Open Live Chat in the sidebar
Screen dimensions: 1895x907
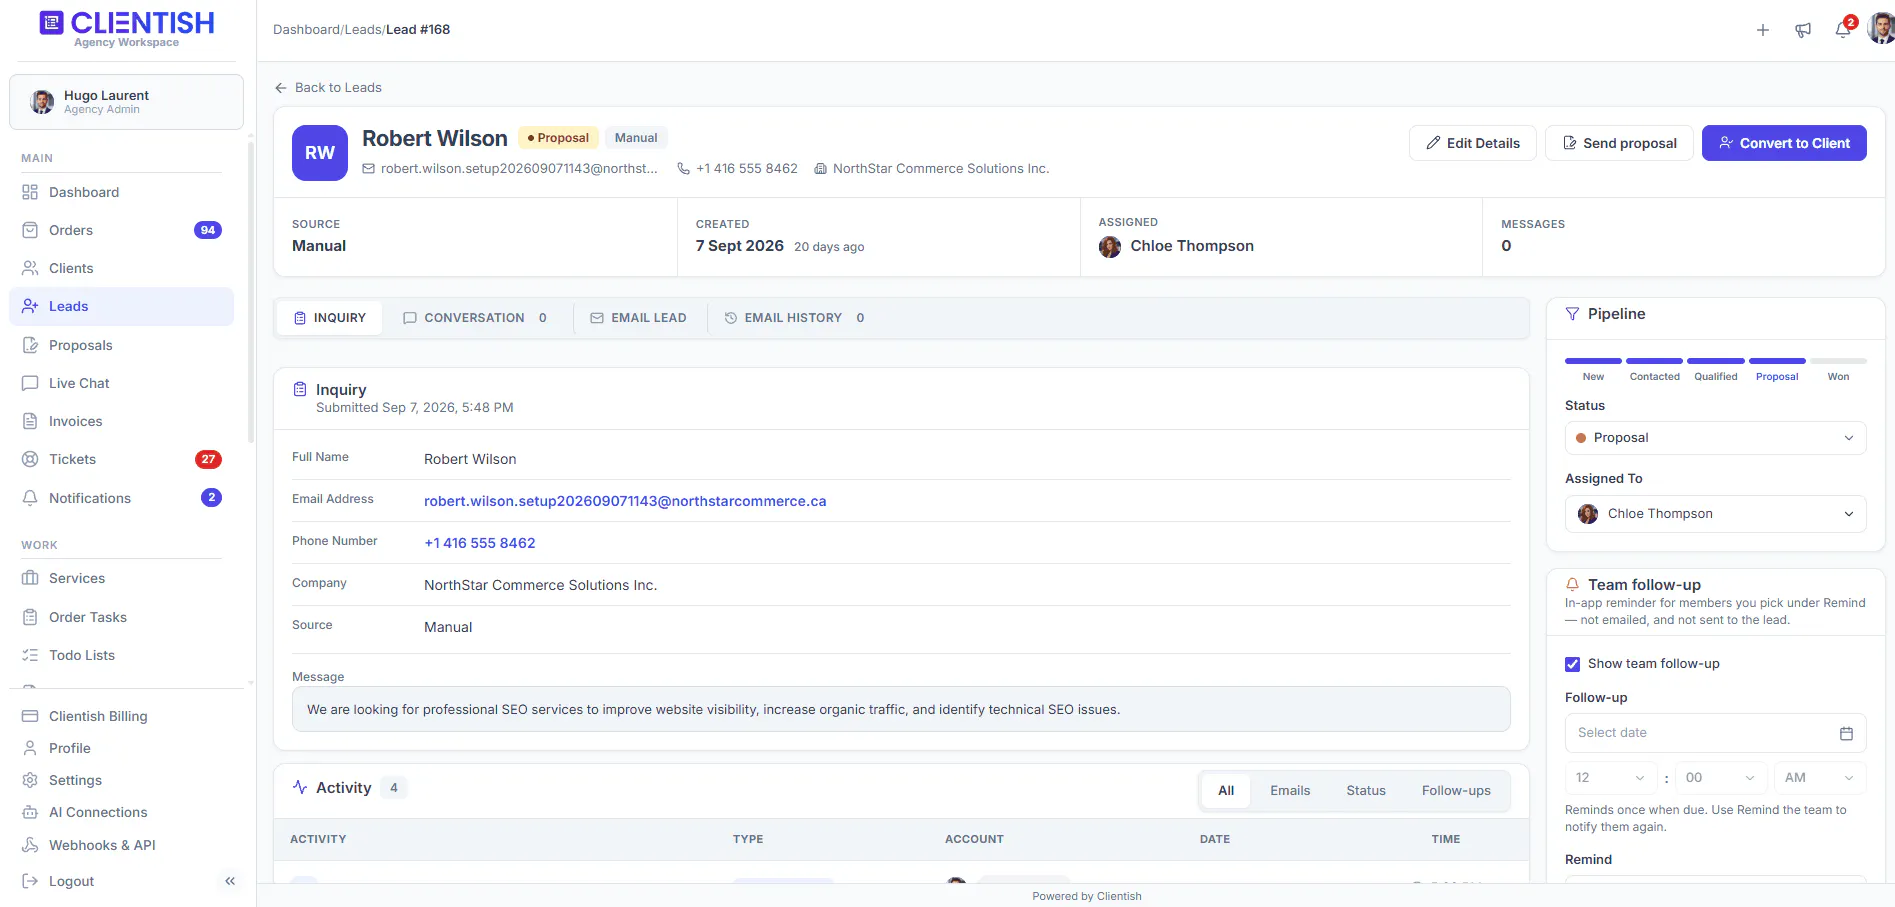tap(121, 383)
